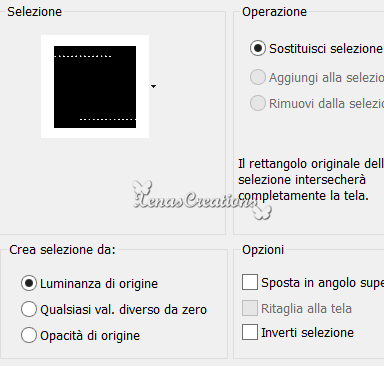The image size is (384, 366).
Task: Select the Sostituisci selezione radio button
Action: click(258, 49)
